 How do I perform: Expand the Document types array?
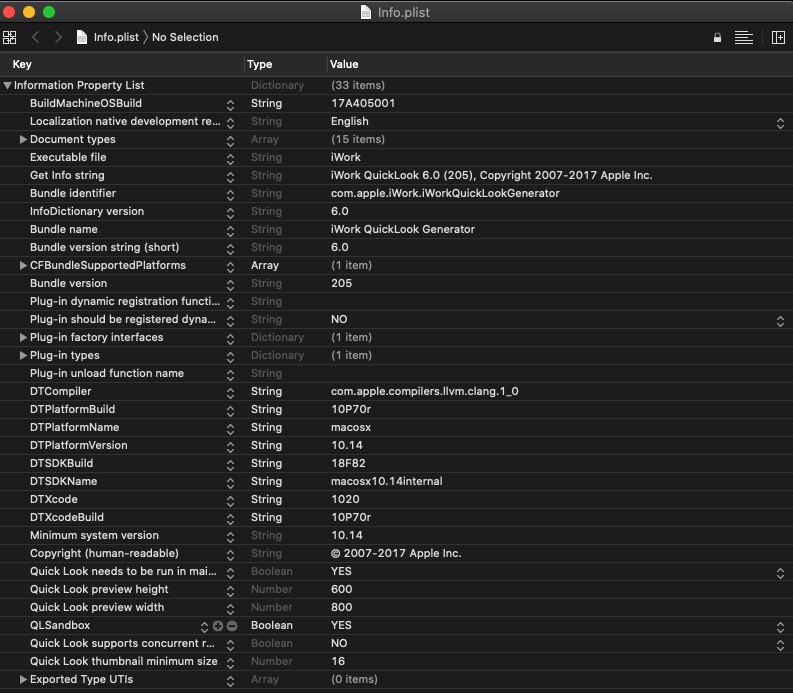(23, 139)
